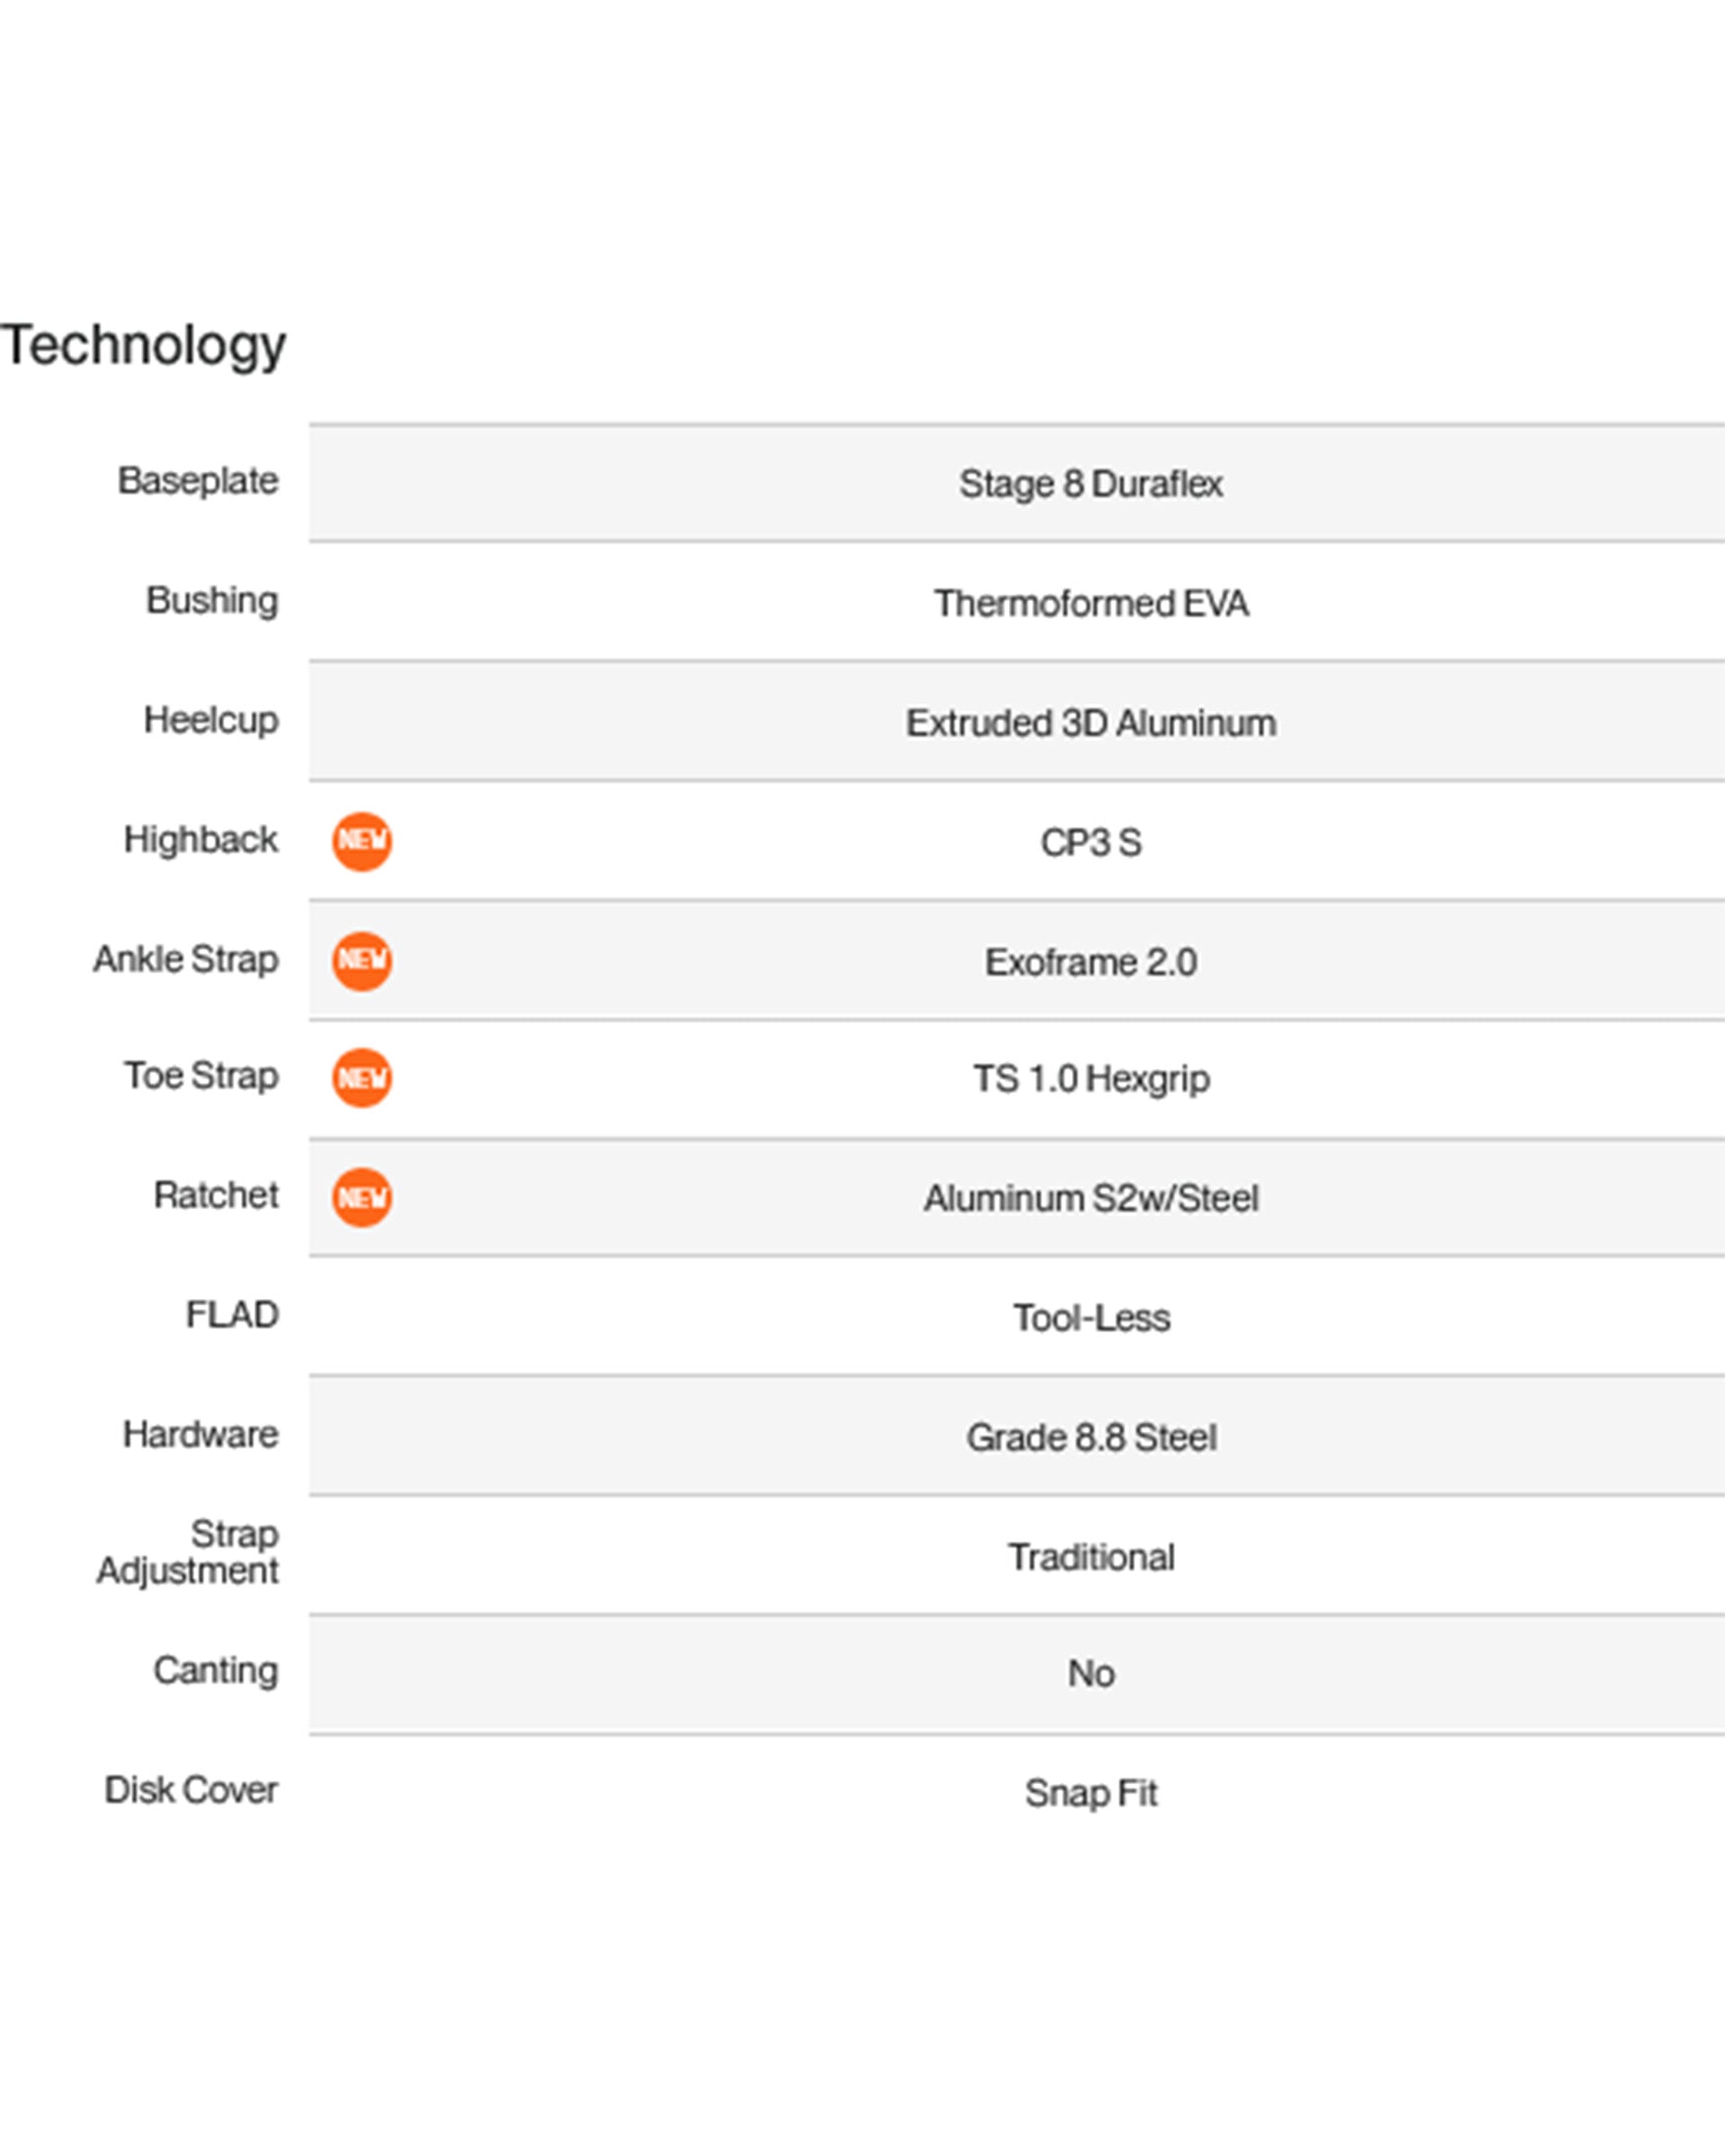Click the Bushing label
The width and height of the screenshot is (1725, 2156).
pyautogui.click(x=212, y=600)
